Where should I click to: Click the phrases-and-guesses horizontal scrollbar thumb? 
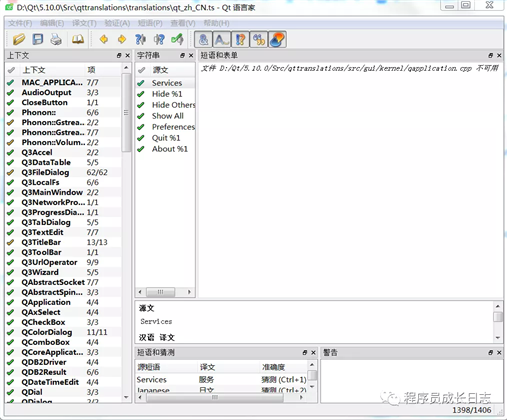(214, 397)
